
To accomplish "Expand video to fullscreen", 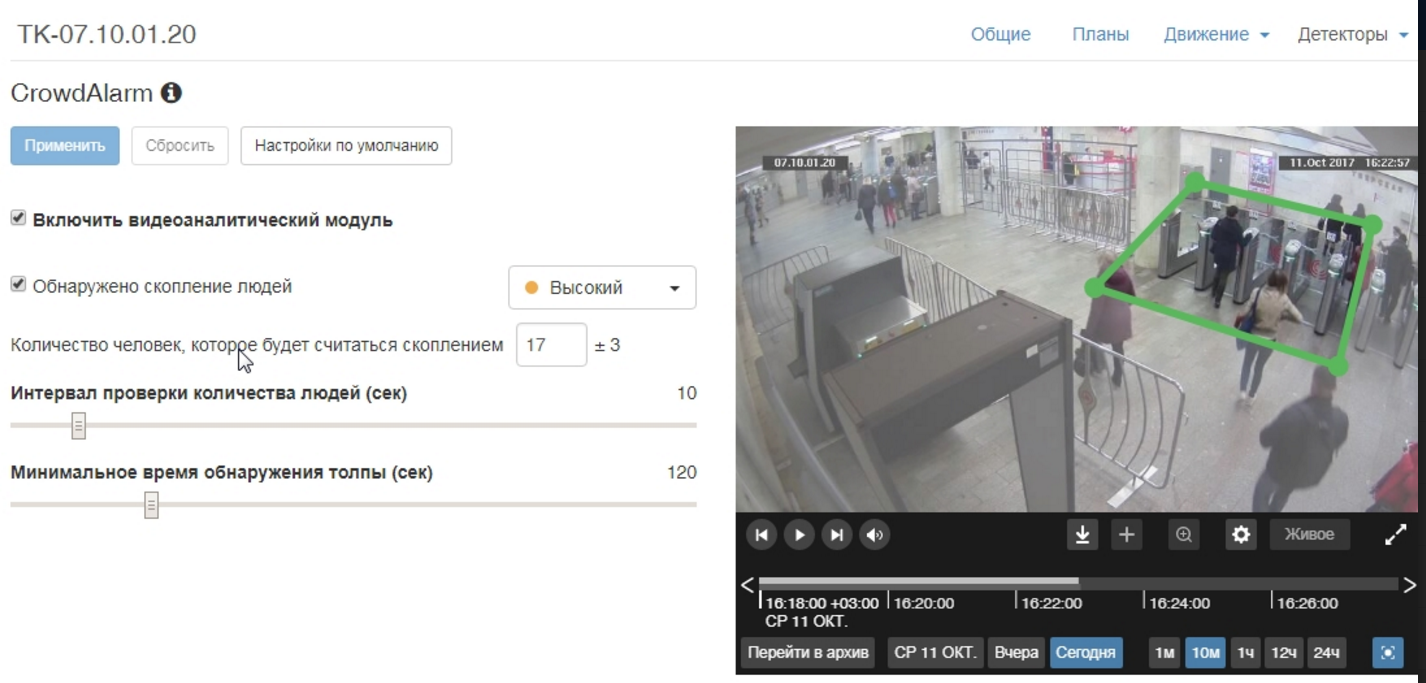I will (x=1396, y=535).
